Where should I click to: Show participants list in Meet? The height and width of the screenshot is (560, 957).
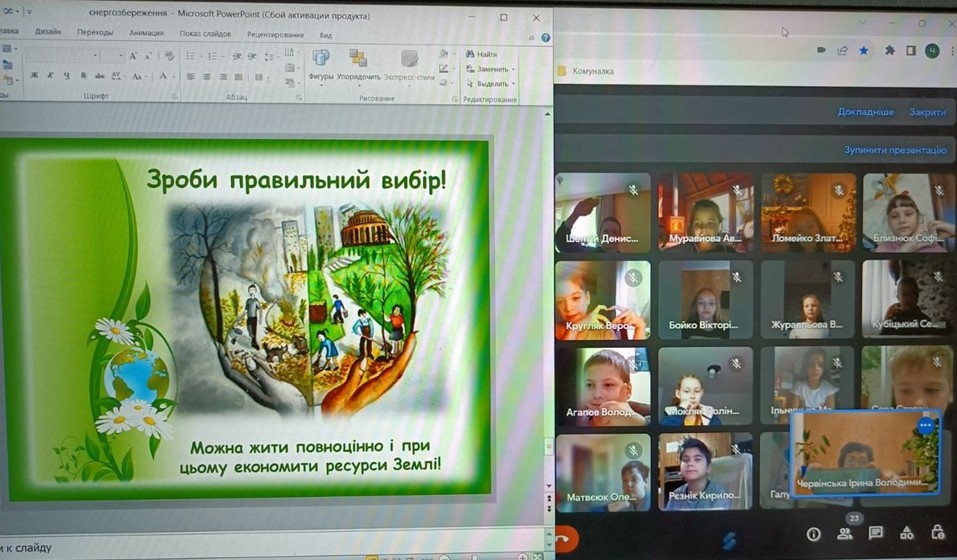click(x=845, y=534)
